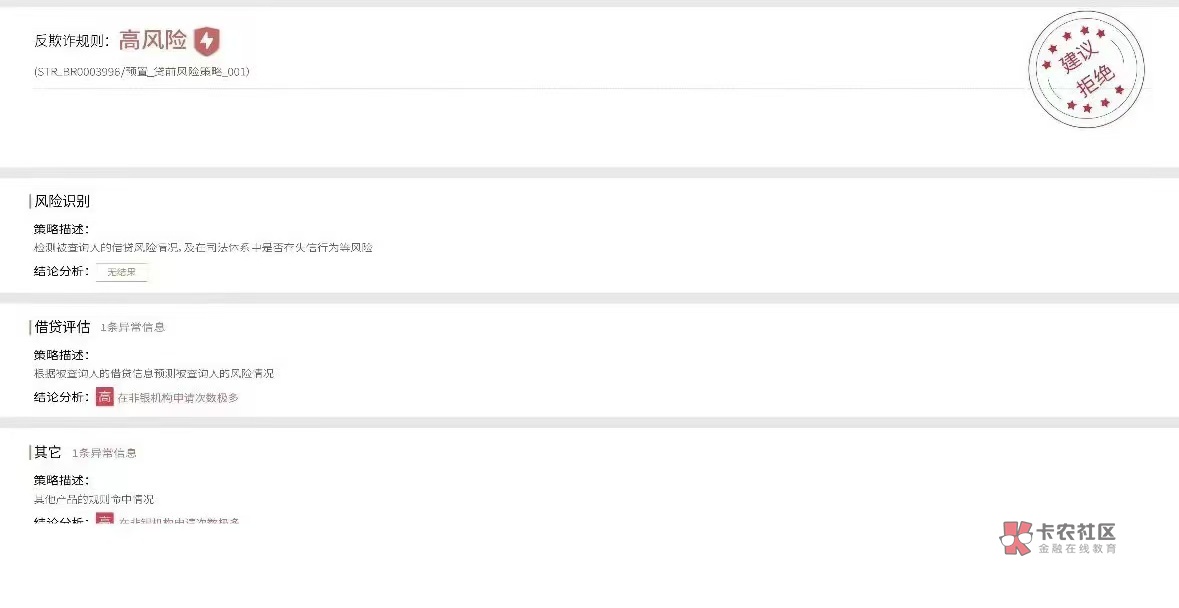Viewport: 1179px width, 608px height.
Task: Click the red 高 badge under 借贷评估
Action: point(105,397)
